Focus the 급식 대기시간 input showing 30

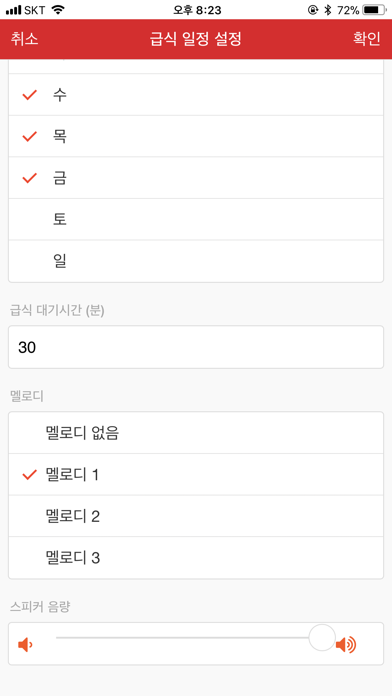(196, 347)
